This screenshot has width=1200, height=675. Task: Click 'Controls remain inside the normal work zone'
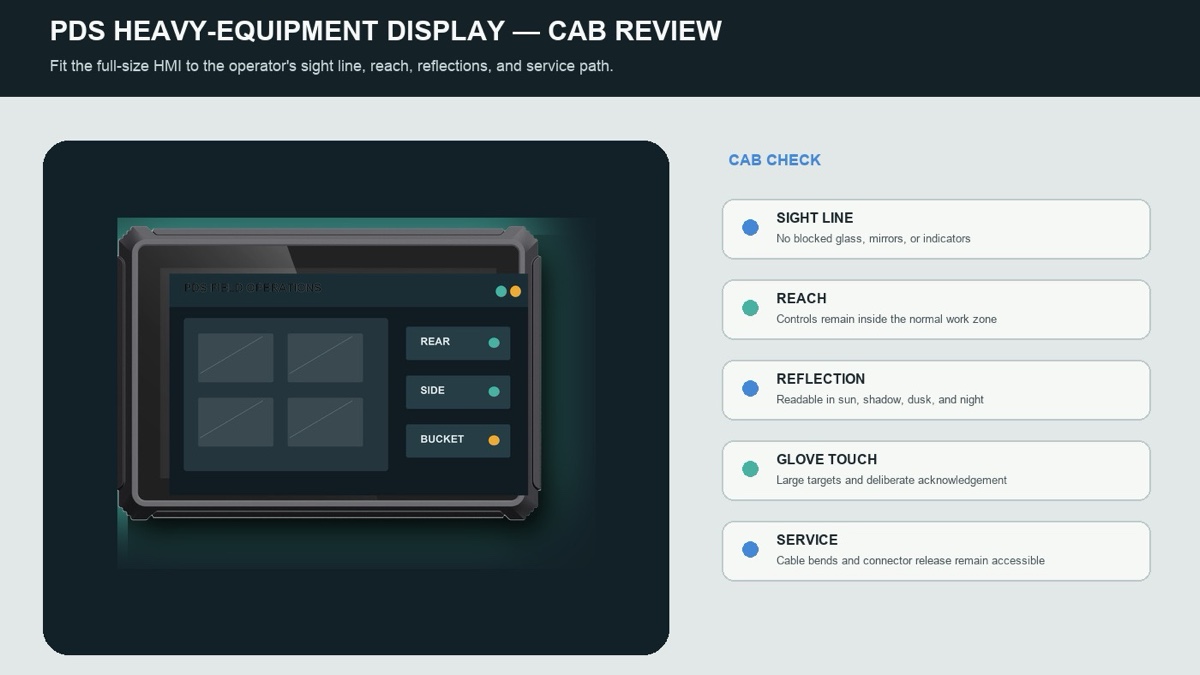coord(886,319)
